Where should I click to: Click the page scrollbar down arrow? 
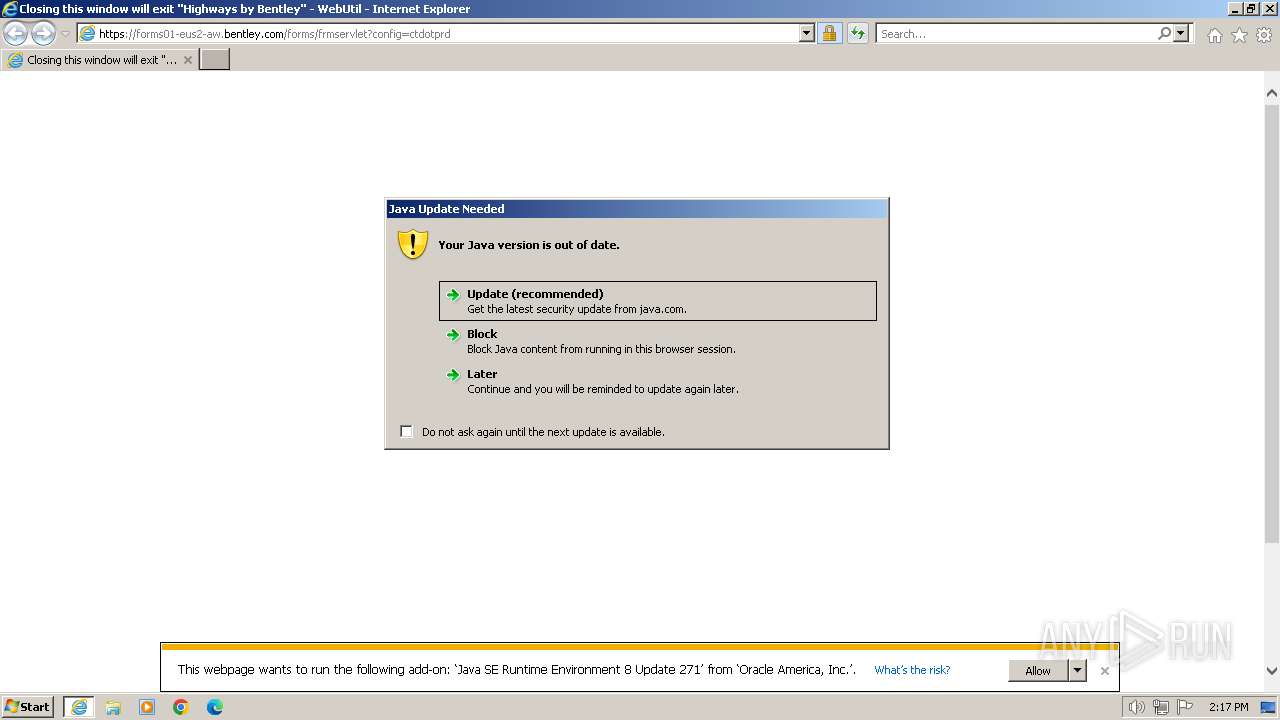pos(1272,672)
